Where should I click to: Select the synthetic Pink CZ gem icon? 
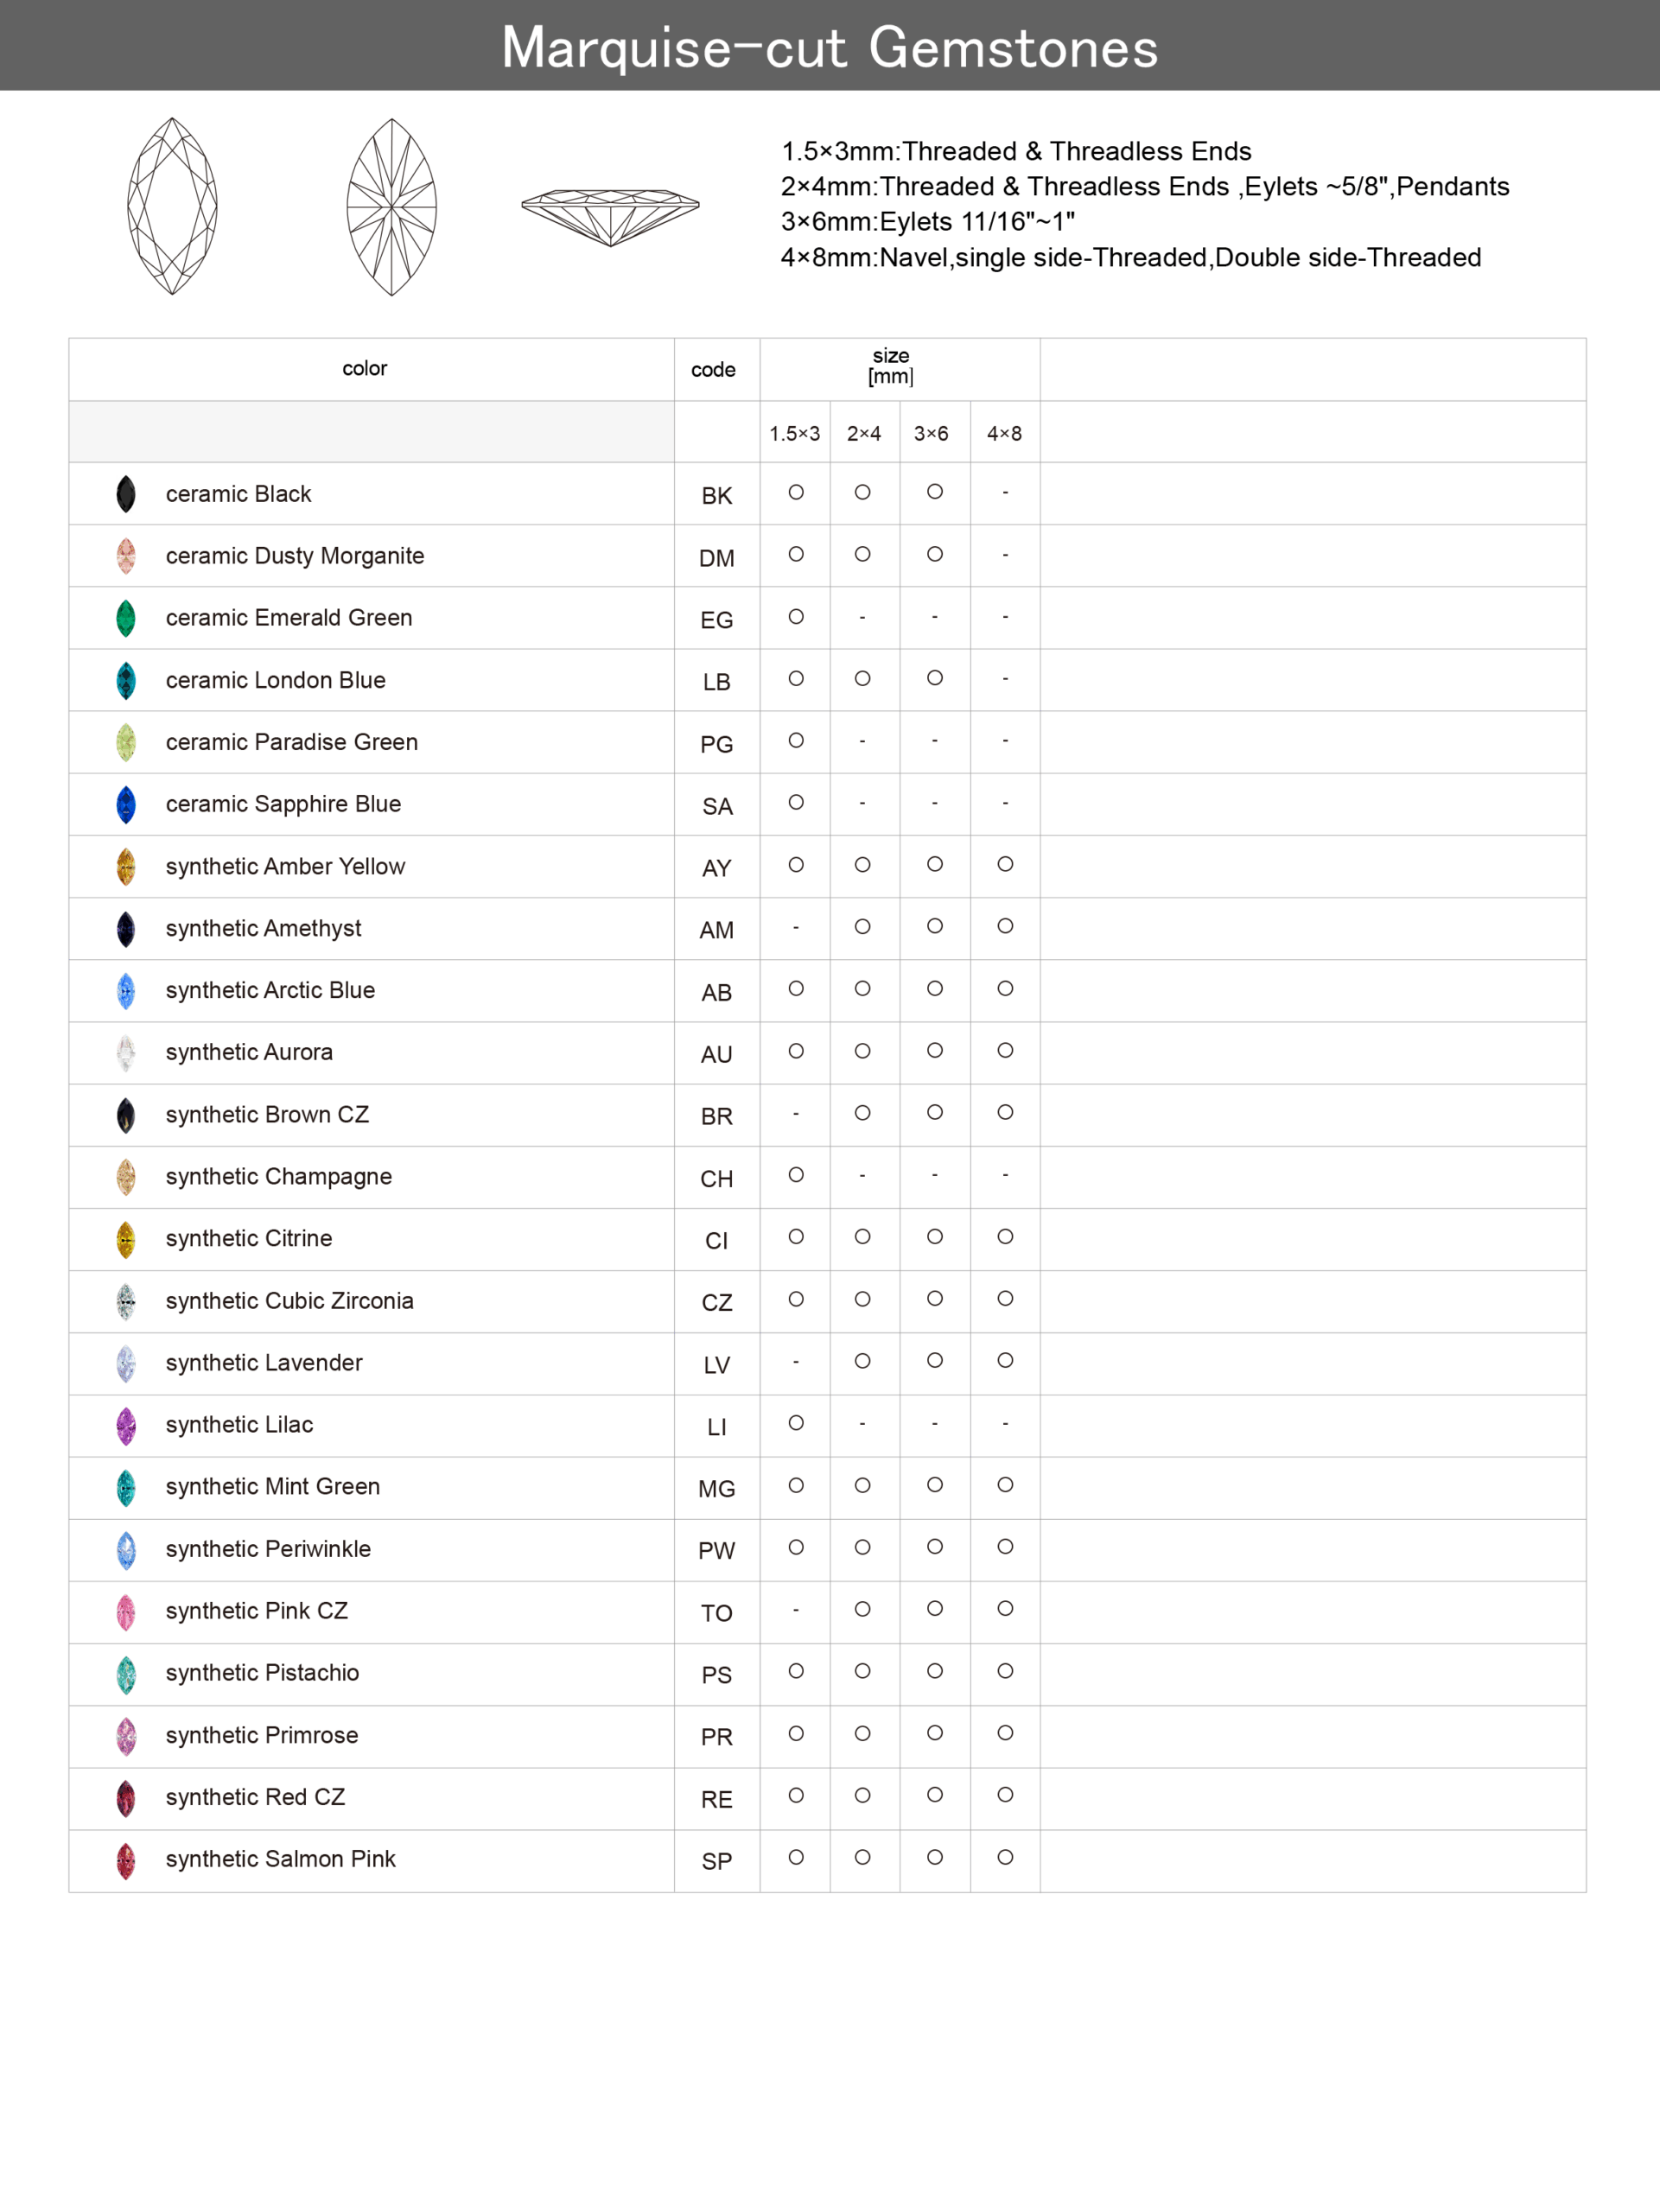pyautogui.click(x=126, y=1611)
